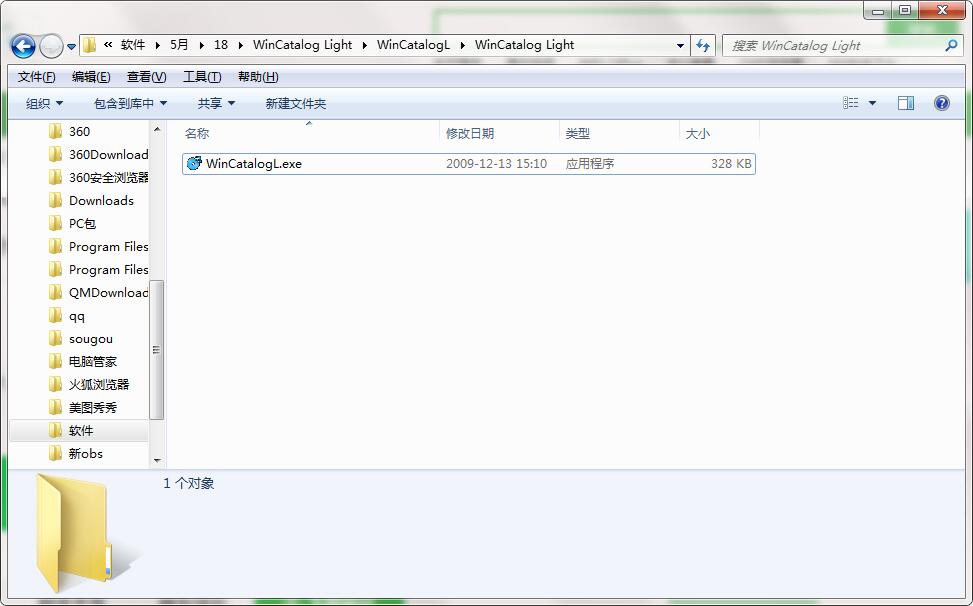
Task: Click the folder icon beside QMDownload
Action: (55, 292)
